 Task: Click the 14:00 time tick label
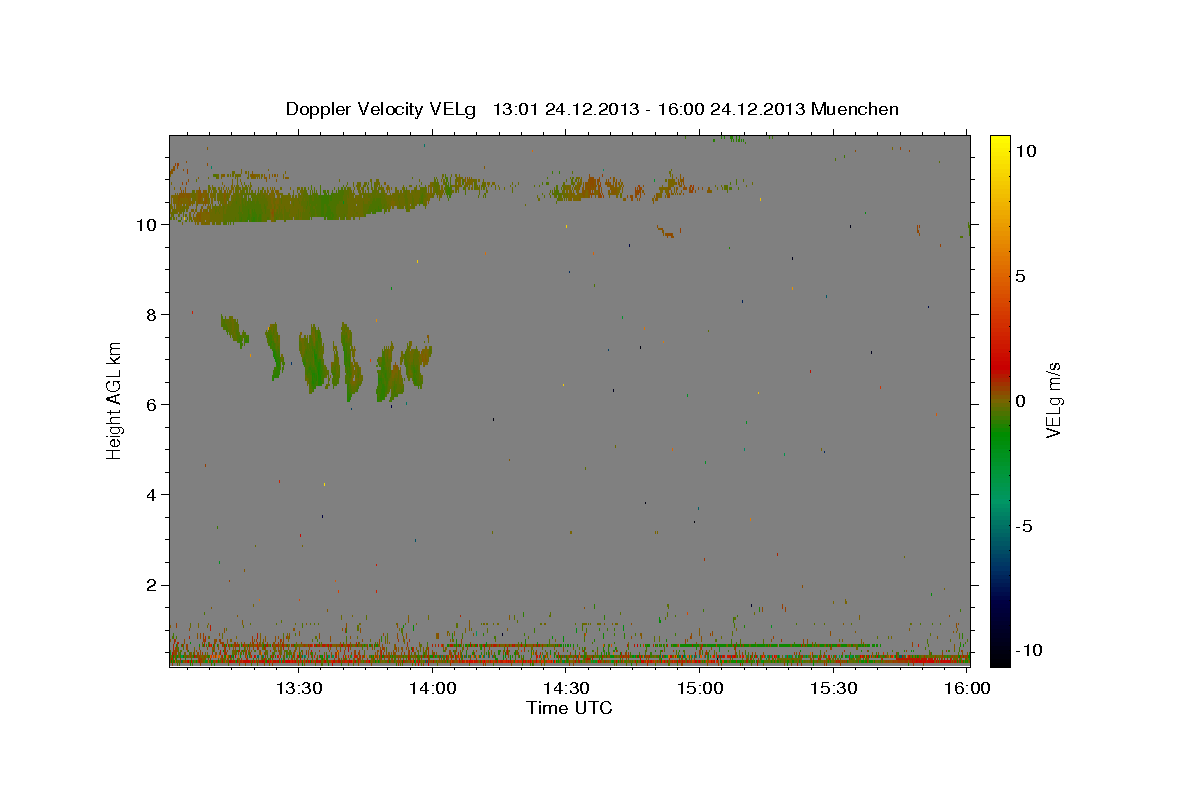(433, 688)
